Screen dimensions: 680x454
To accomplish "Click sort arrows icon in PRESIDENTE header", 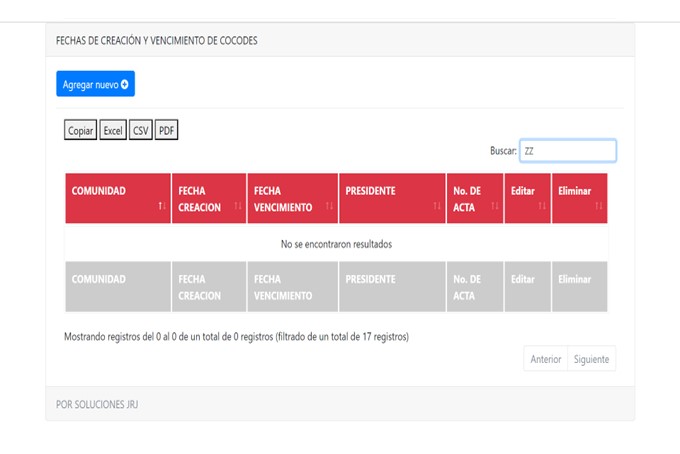I will coord(437,206).
